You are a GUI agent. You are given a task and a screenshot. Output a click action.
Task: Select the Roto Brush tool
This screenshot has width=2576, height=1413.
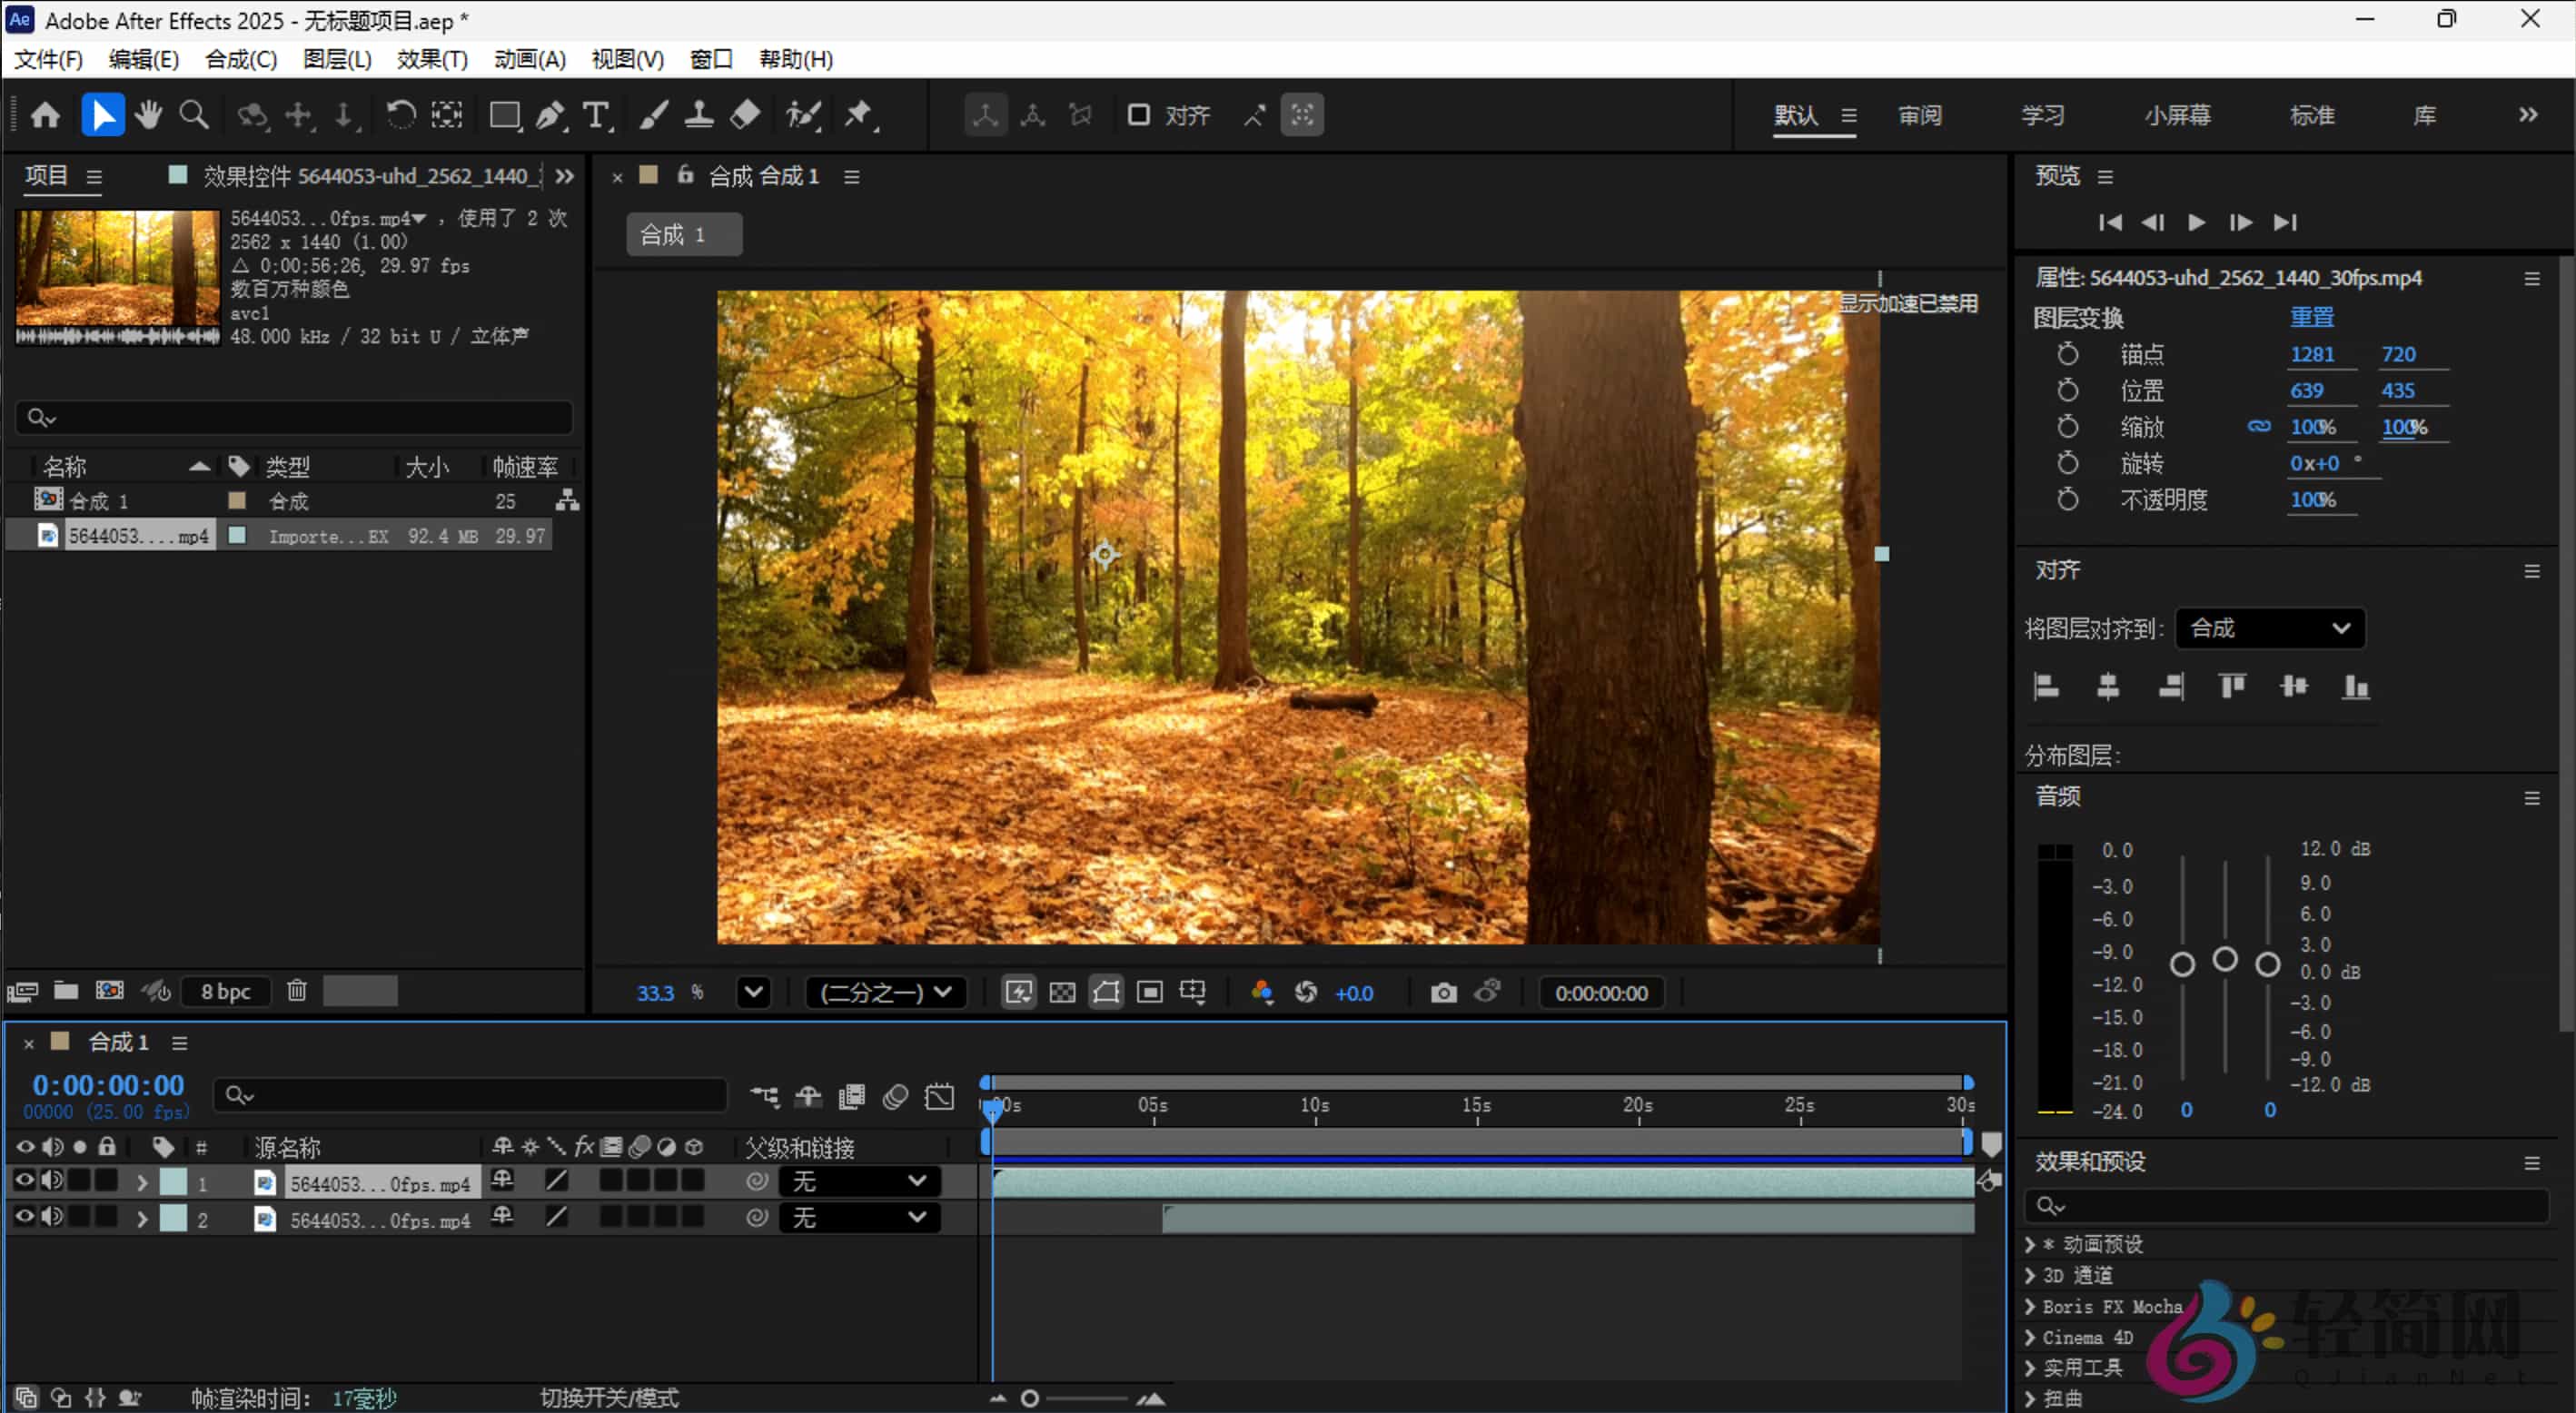pos(805,114)
